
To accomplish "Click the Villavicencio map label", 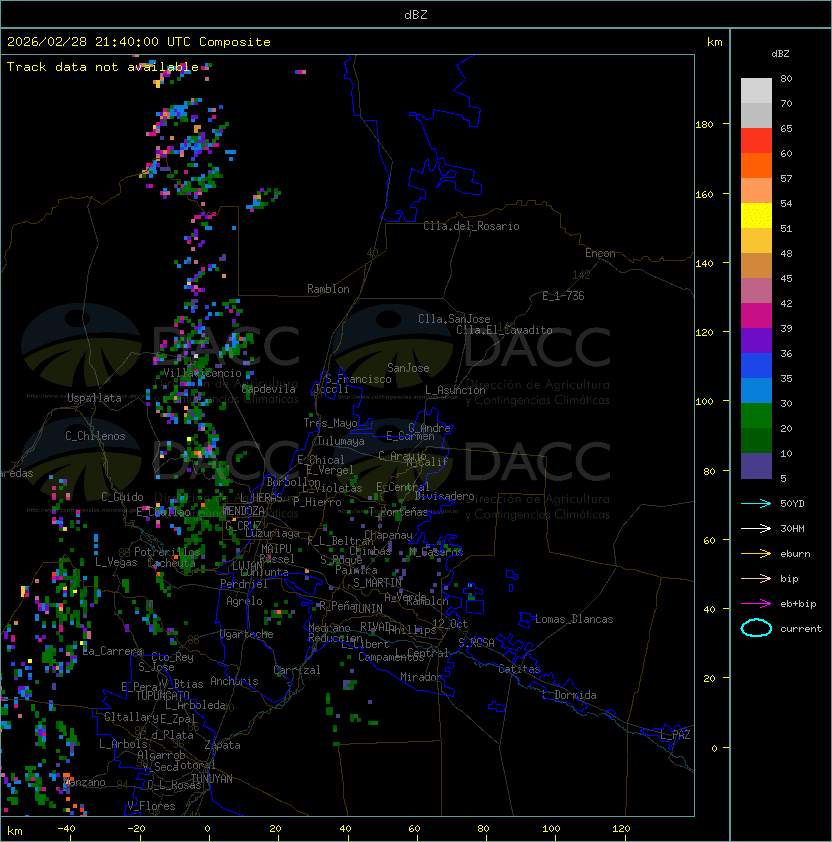I will point(202,373).
